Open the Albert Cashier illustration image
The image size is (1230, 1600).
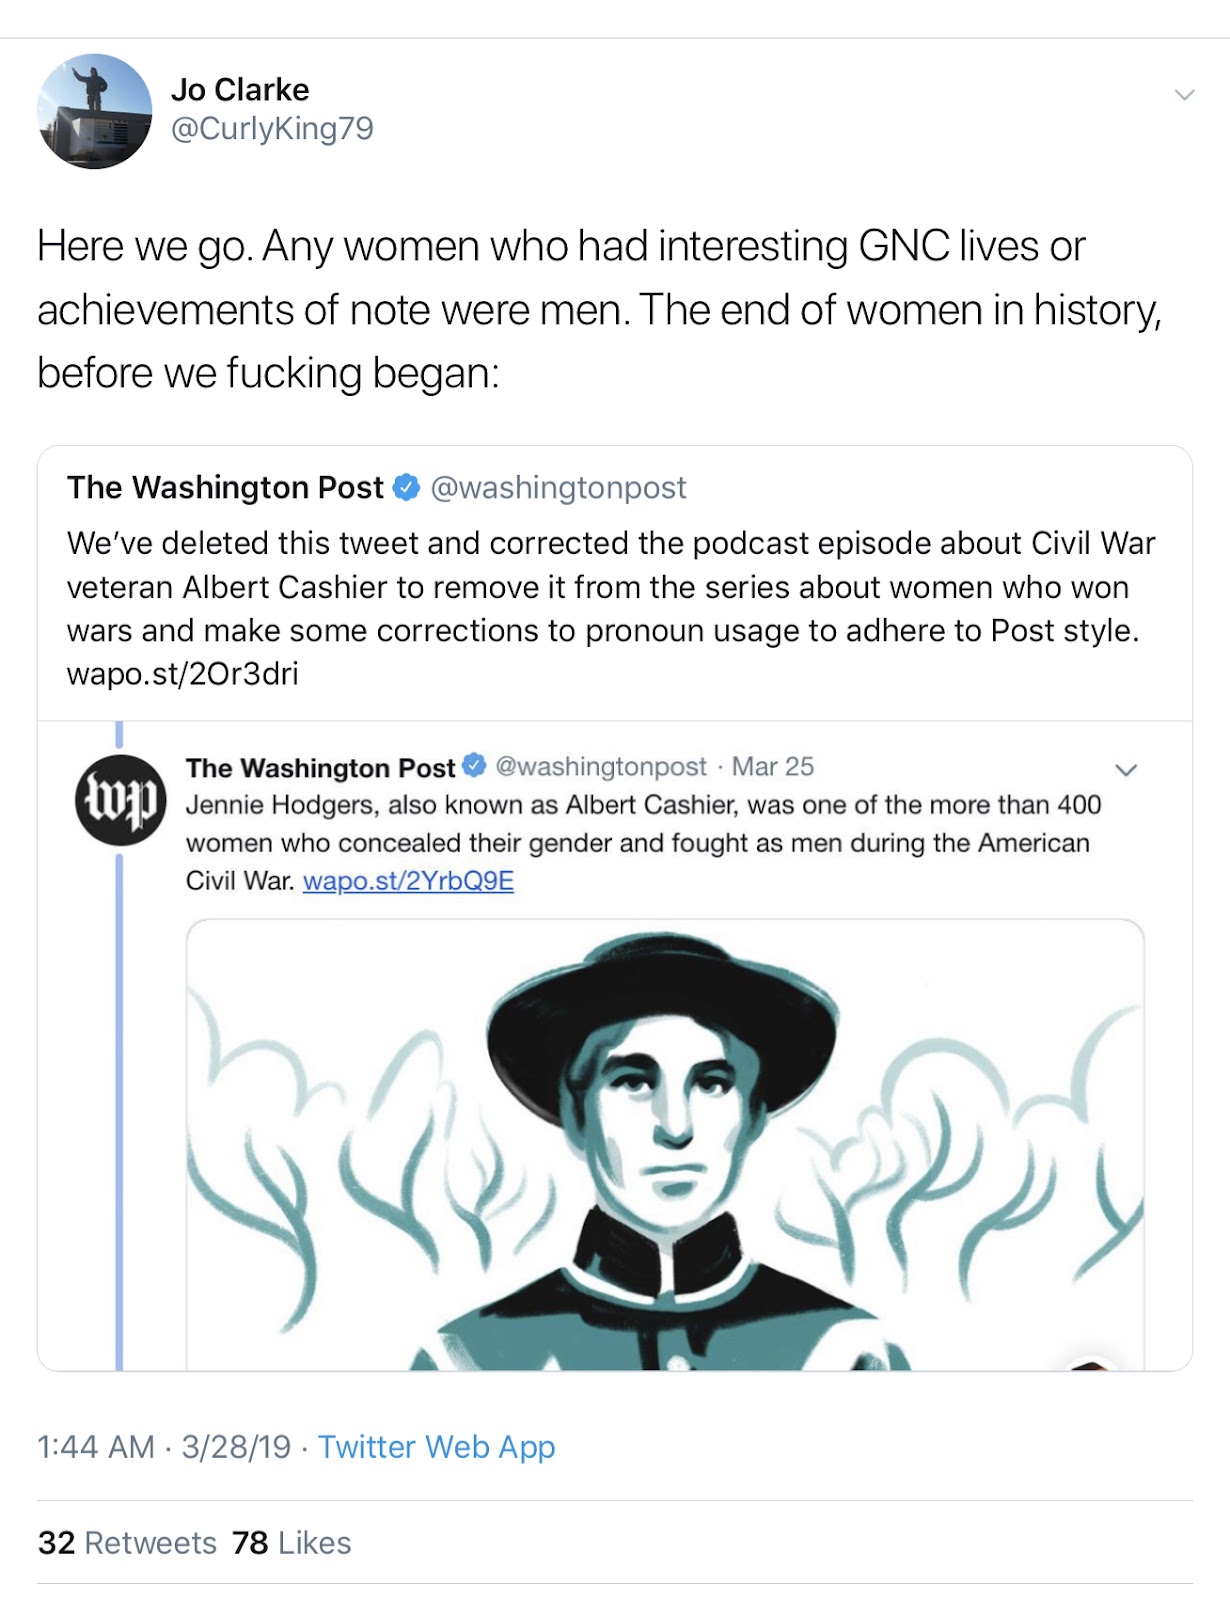[x=665, y=1145]
